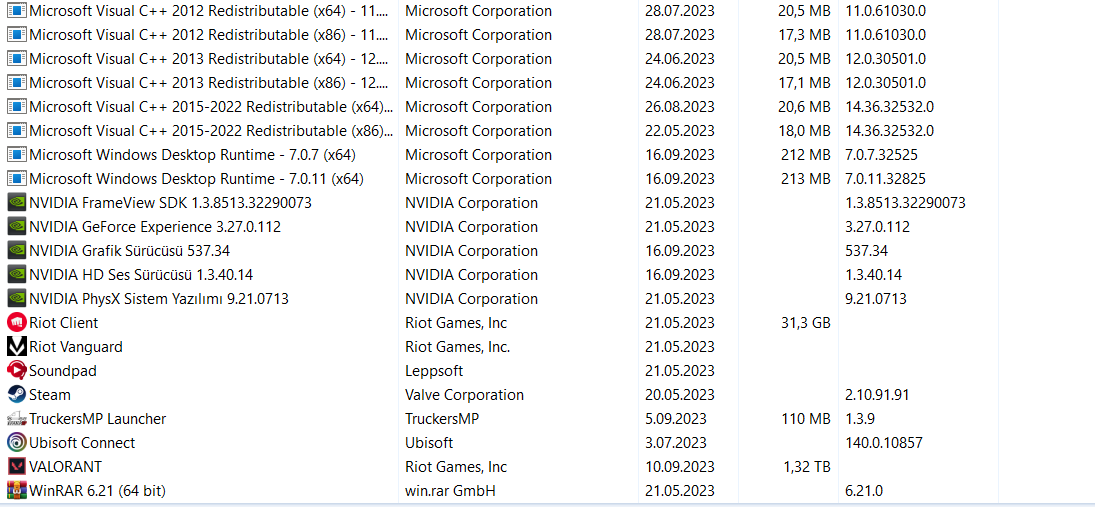The height and width of the screenshot is (507, 1095).
Task: Click the Riot Vanguard icon
Action: (16, 347)
